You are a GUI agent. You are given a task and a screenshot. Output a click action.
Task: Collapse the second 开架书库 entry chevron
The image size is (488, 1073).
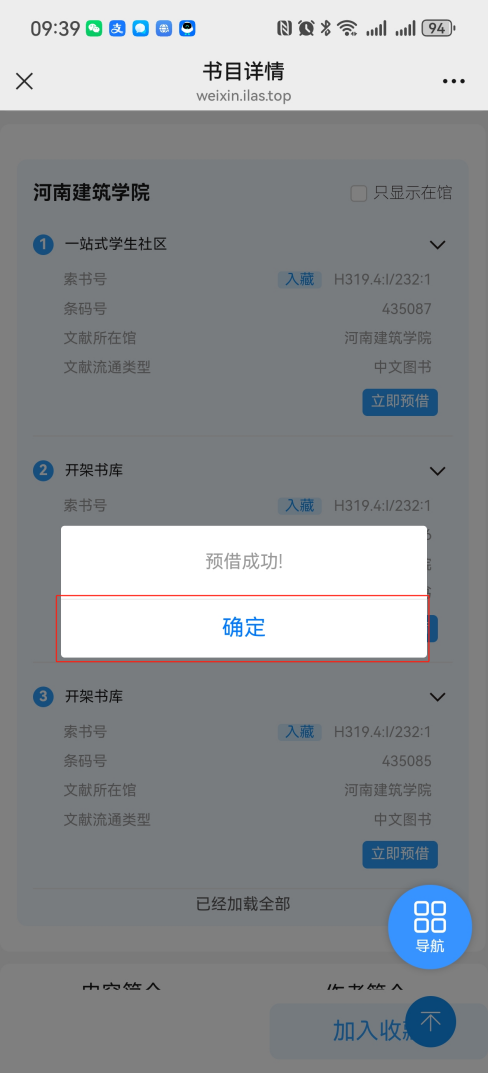[x=437, y=471]
